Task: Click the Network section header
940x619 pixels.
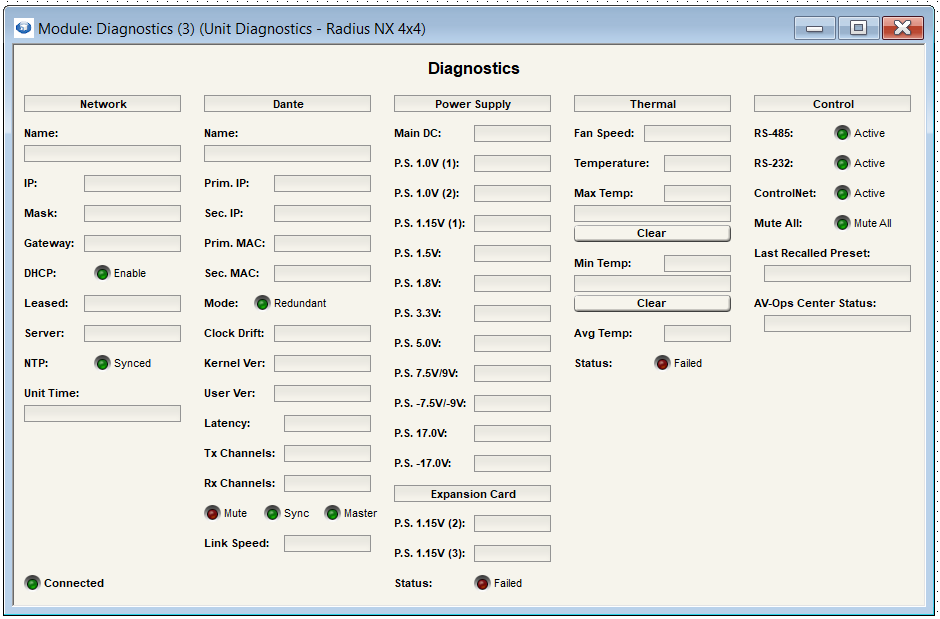Action: (x=103, y=104)
